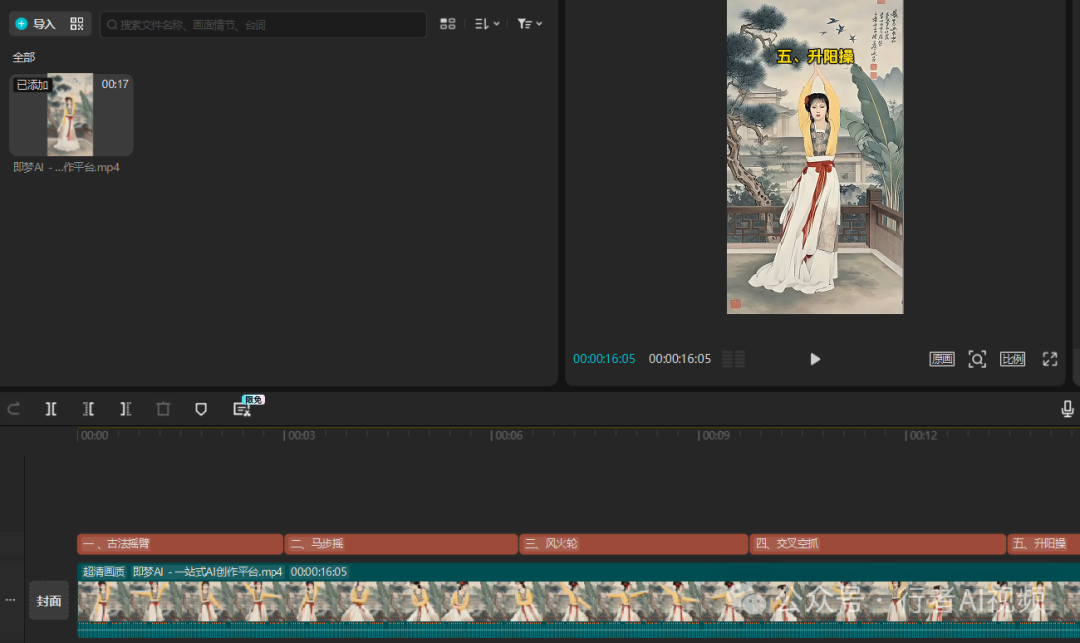Add a marker with the shield icon
This screenshot has height=643, width=1080.
point(201,409)
